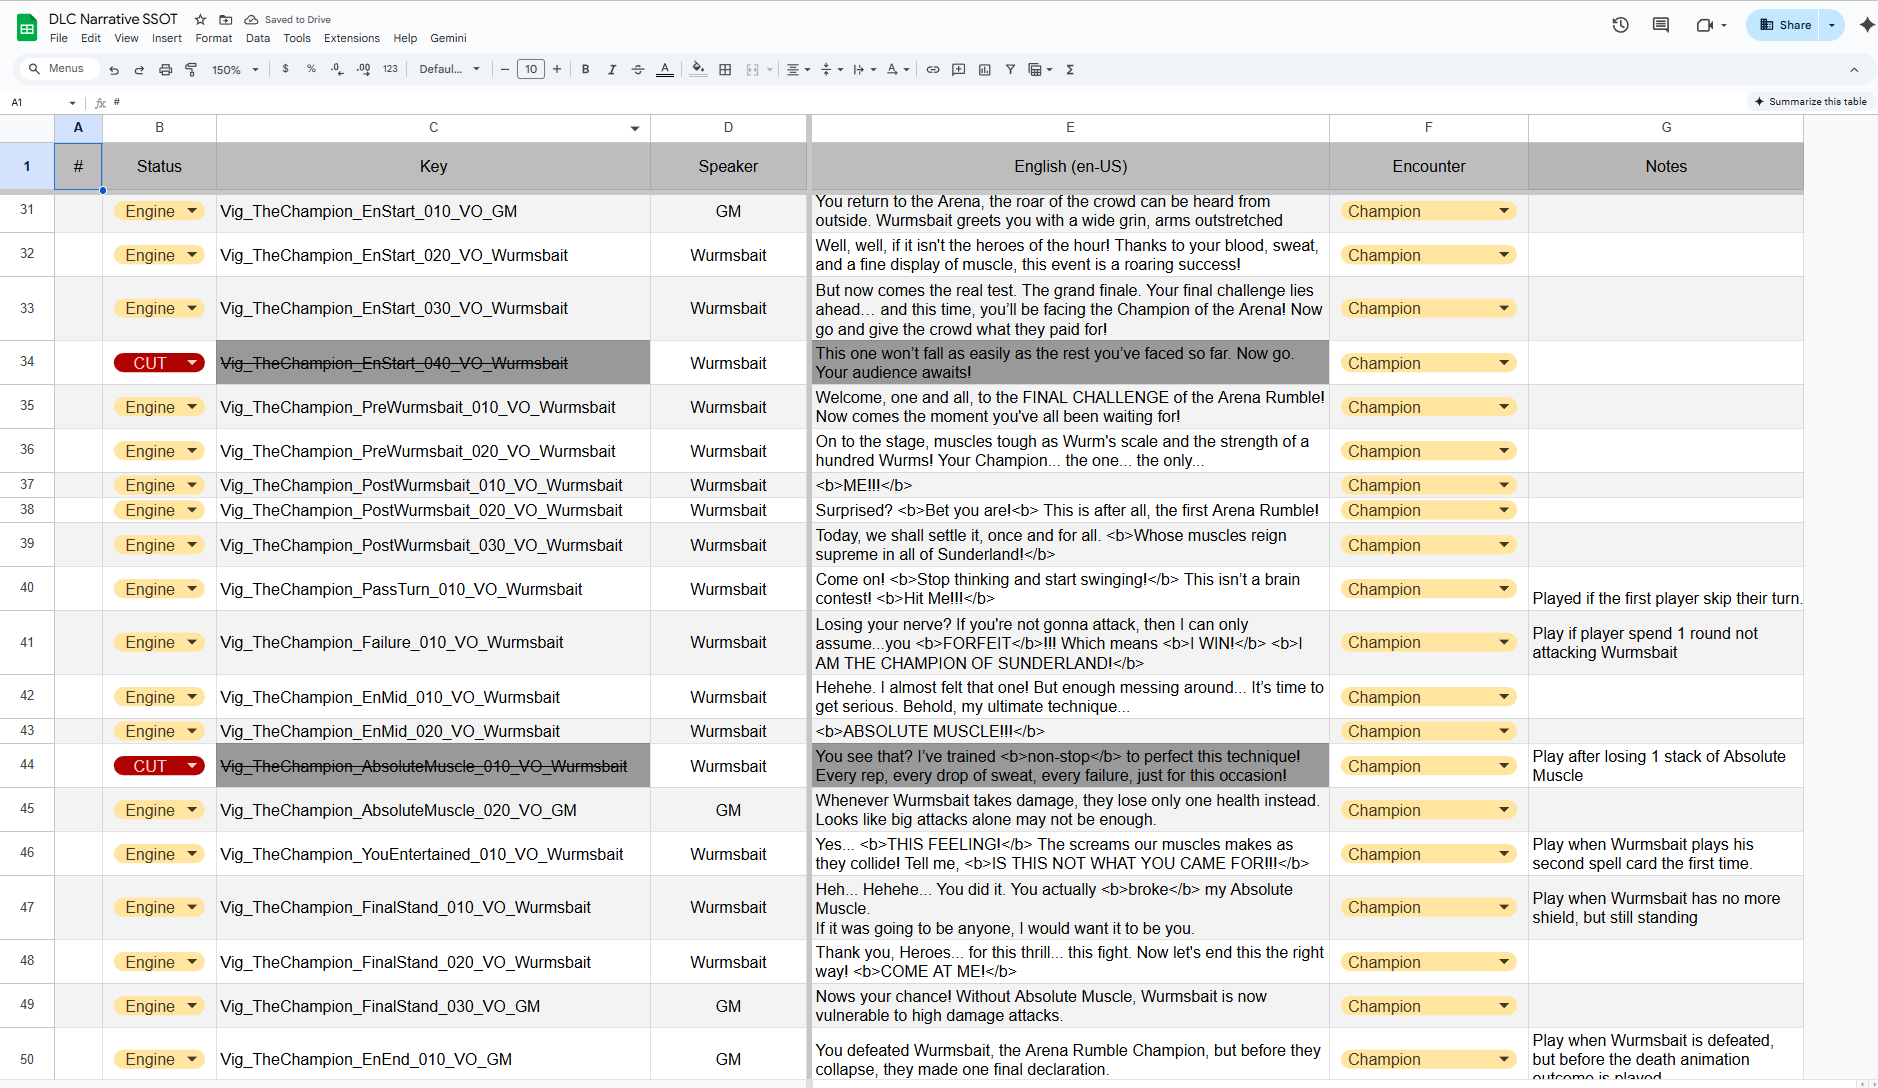Toggle strikethrough formatting

[x=637, y=69]
